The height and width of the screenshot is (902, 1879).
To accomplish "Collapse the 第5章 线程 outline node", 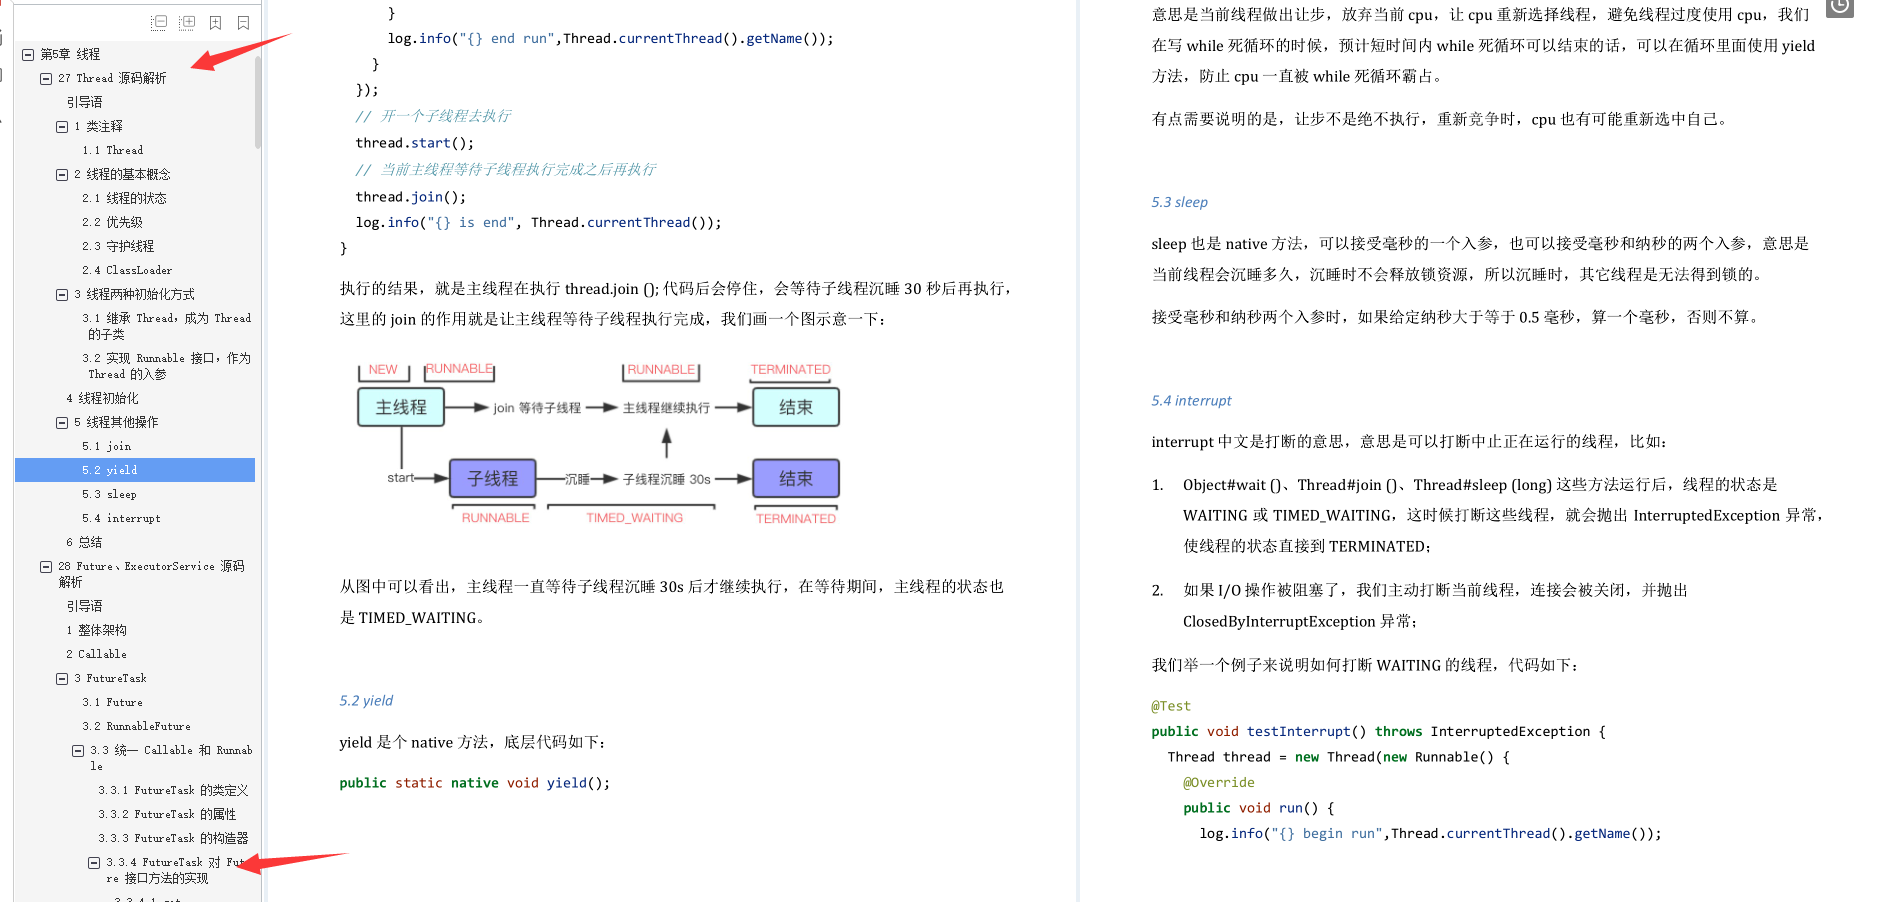I will pyautogui.click(x=29, y=54).
